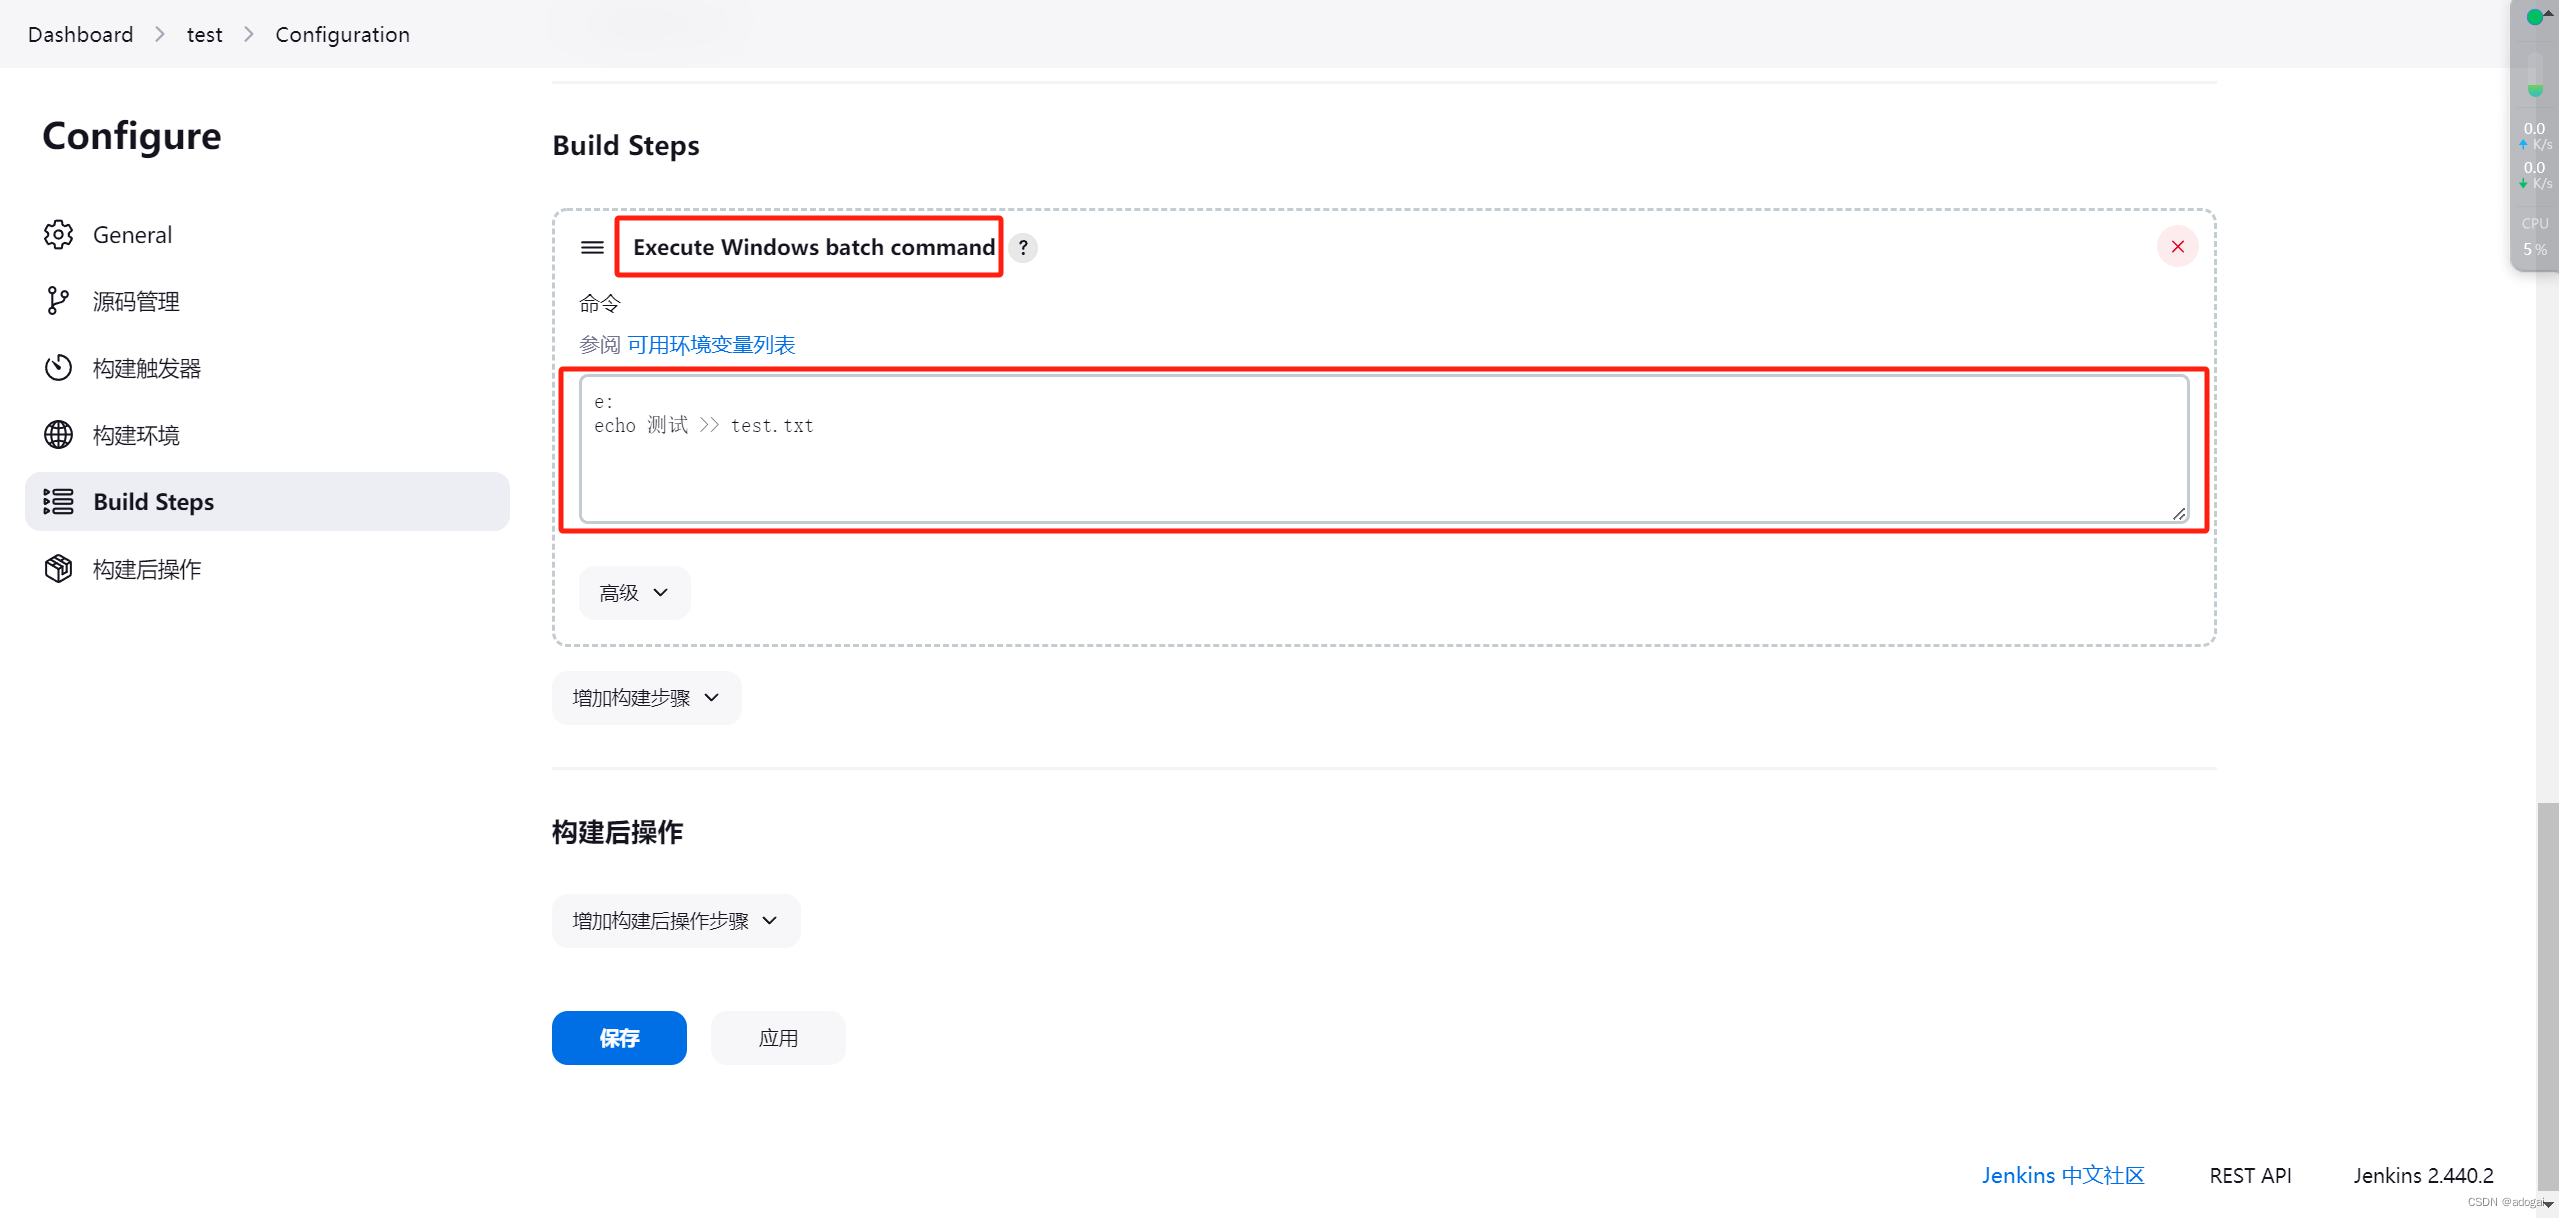Click the 应用 apply button
Screen dimensions: 2559x1218
778,1038
